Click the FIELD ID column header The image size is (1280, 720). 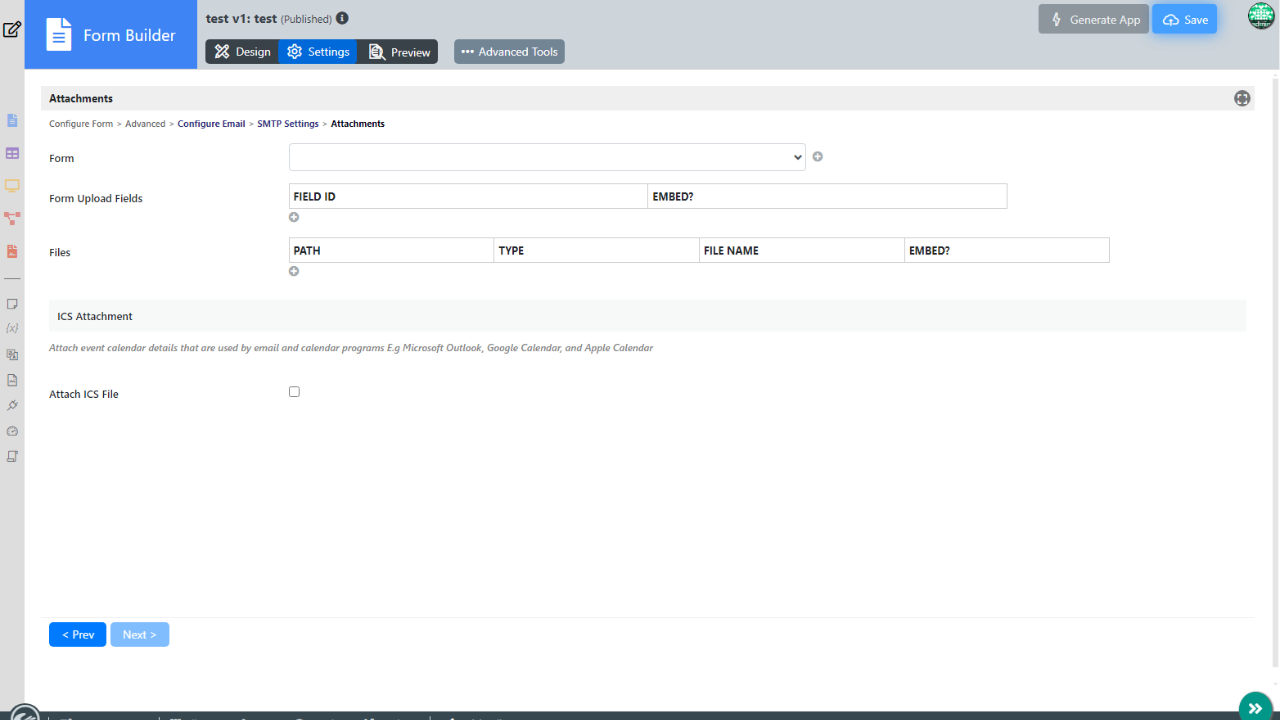pyautogui.click(x=468, y=196)
